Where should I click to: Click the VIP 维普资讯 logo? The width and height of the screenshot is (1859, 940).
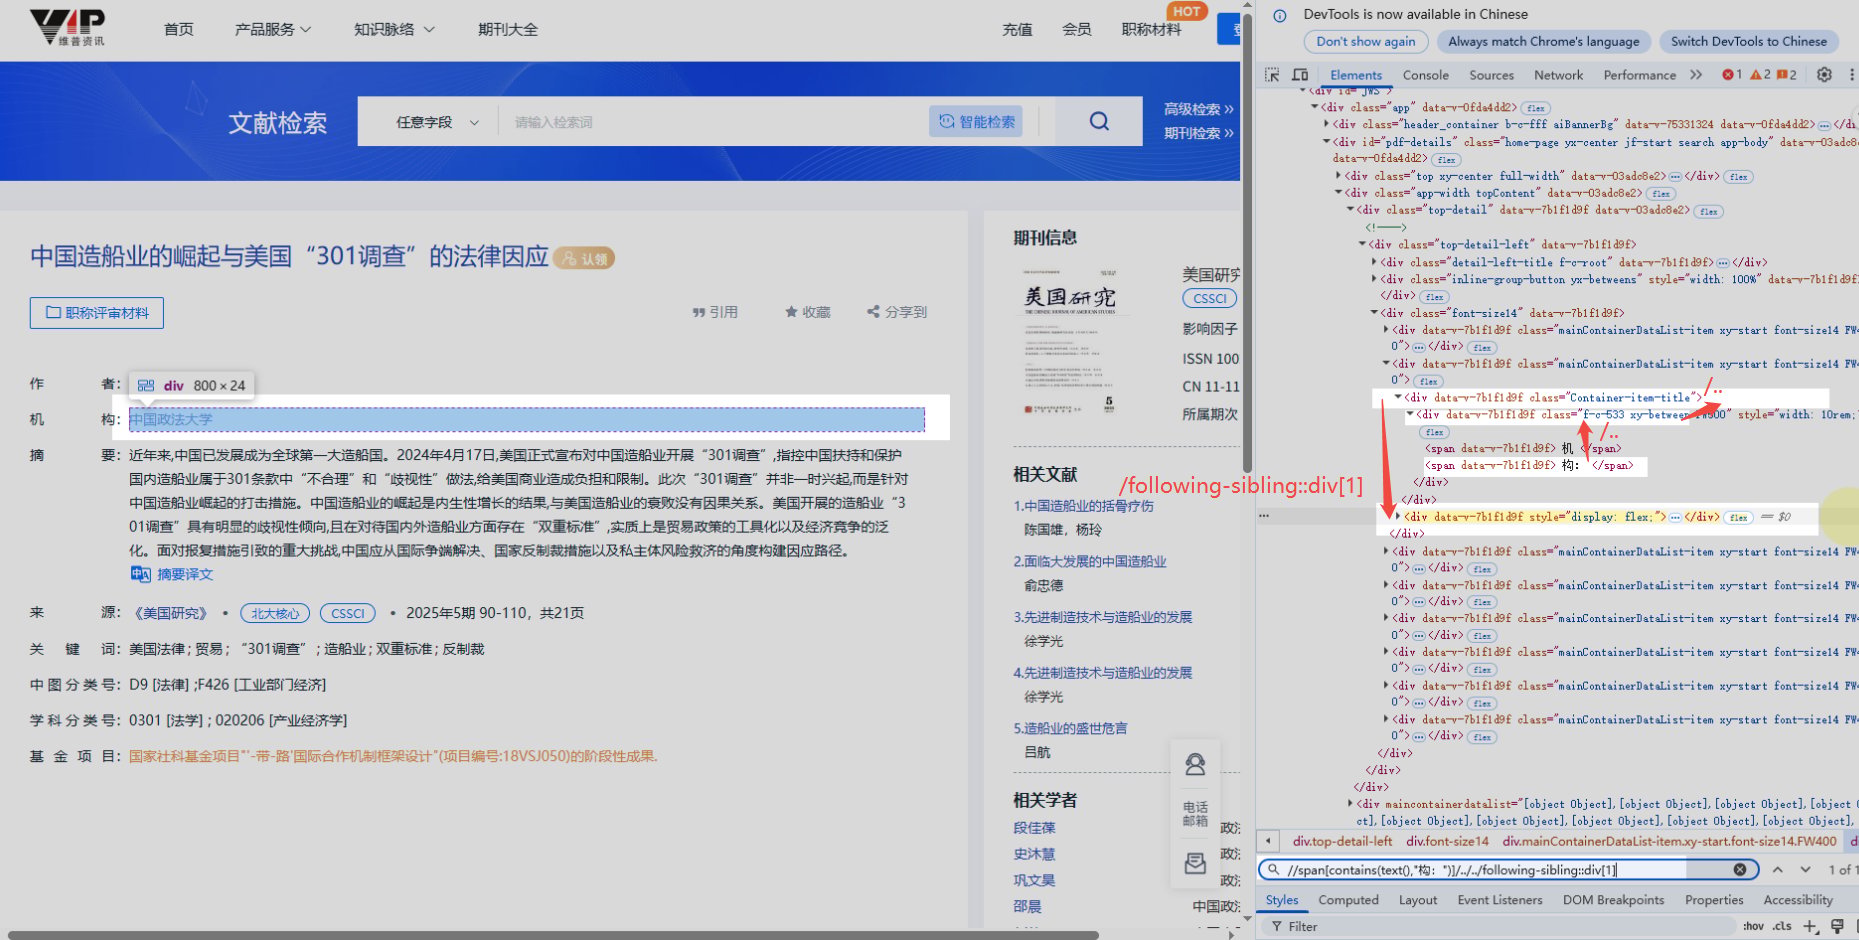[68, 27]
